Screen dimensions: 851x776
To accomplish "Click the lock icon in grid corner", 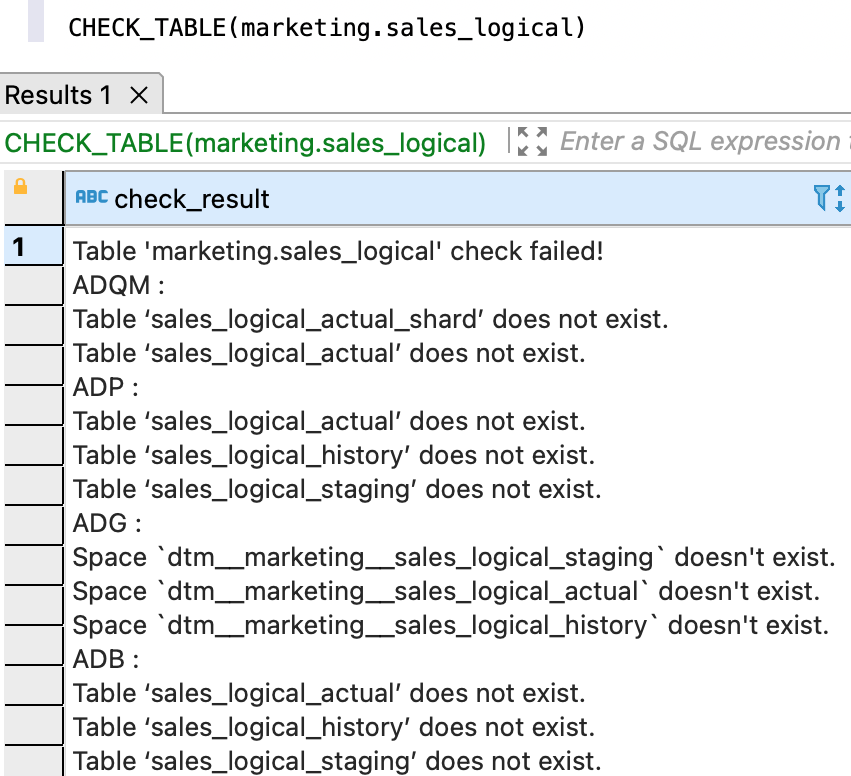I will [20, 187].
